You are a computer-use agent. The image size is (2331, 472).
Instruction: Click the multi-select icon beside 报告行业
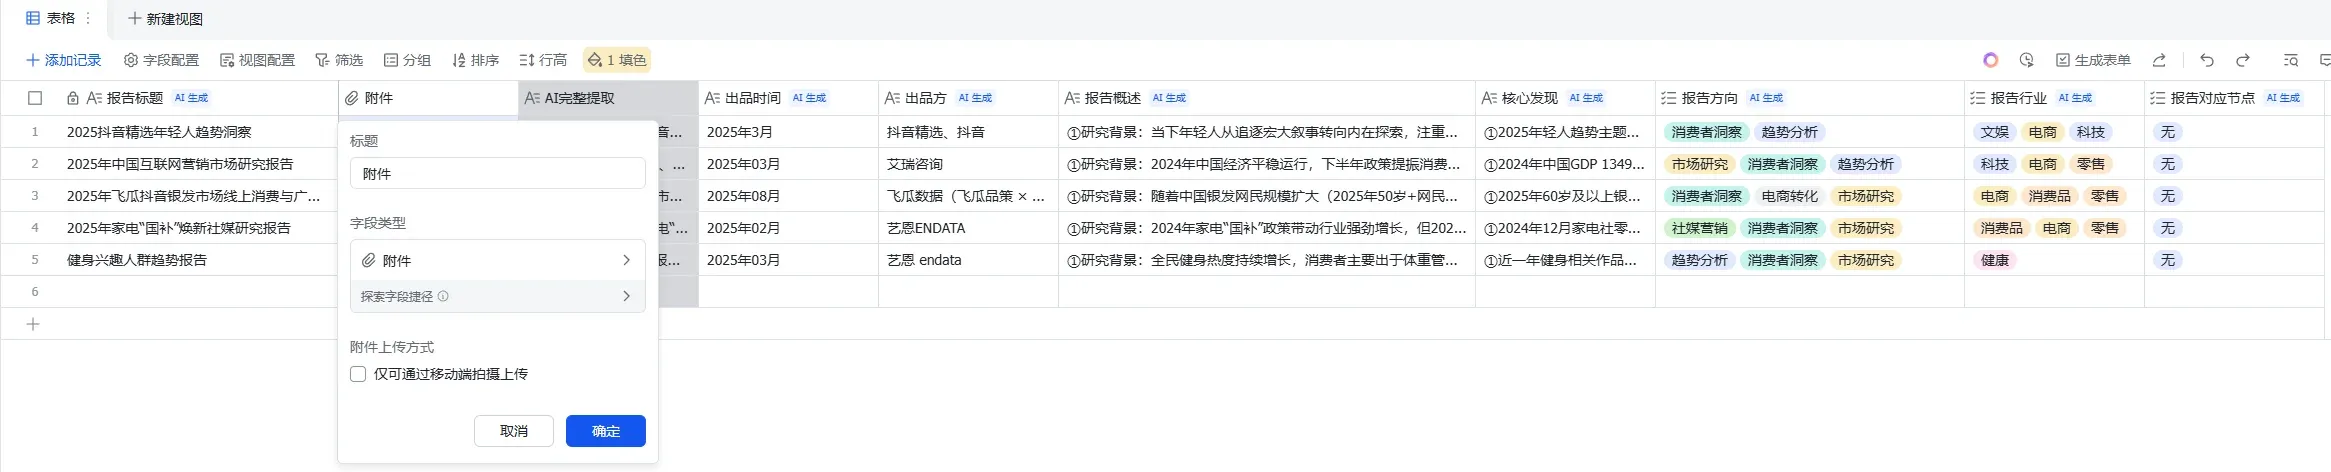click(1978, 98)
